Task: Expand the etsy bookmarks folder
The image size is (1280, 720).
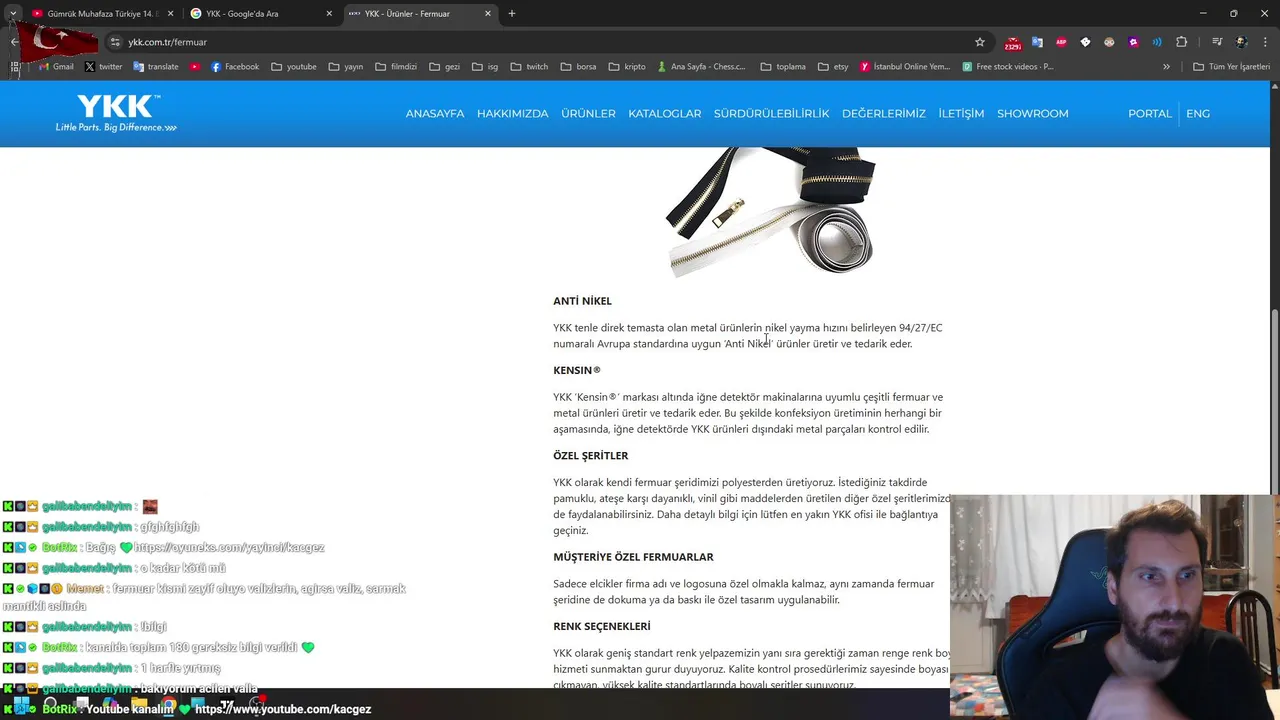Action: 833,67
